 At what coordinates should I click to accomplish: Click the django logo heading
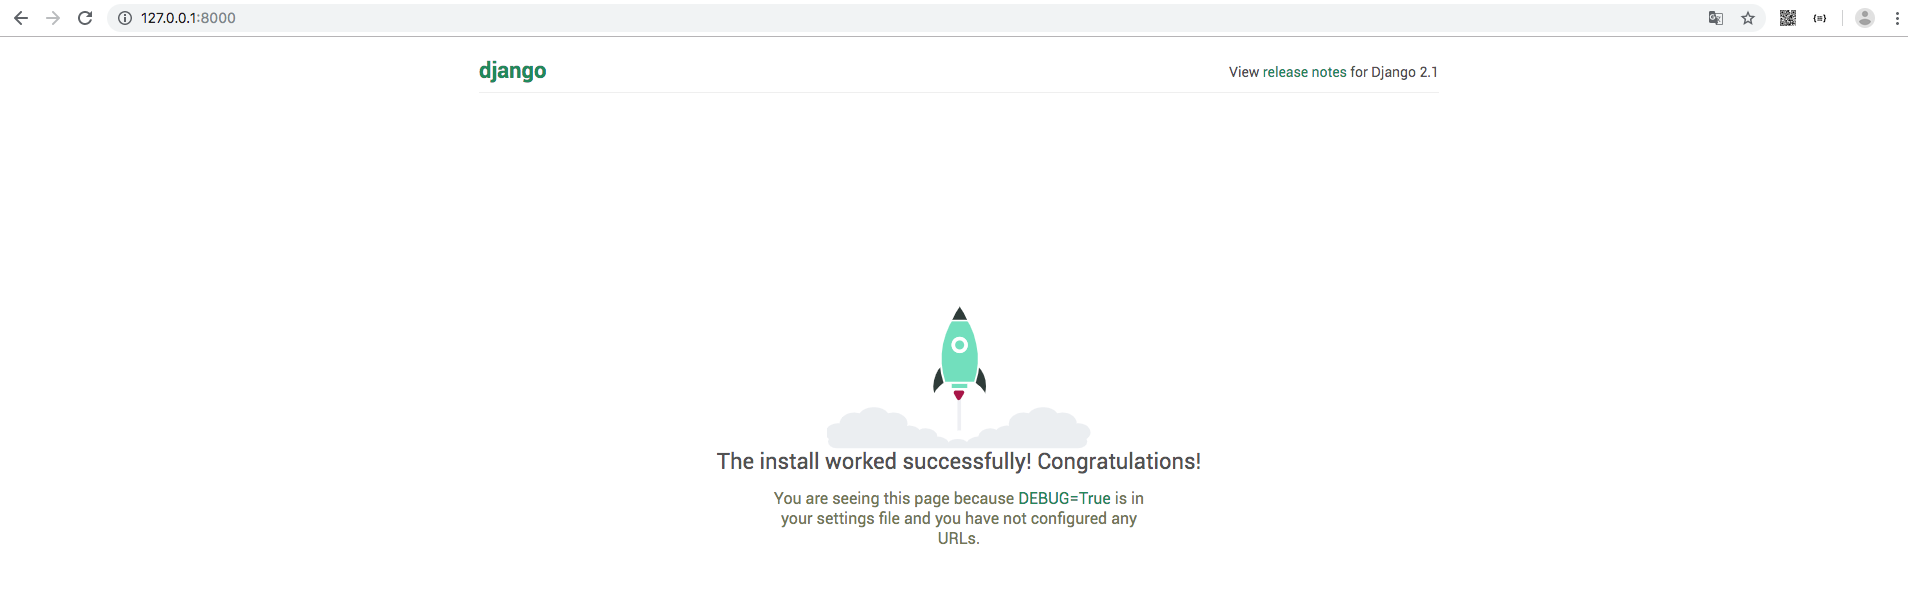512,71
